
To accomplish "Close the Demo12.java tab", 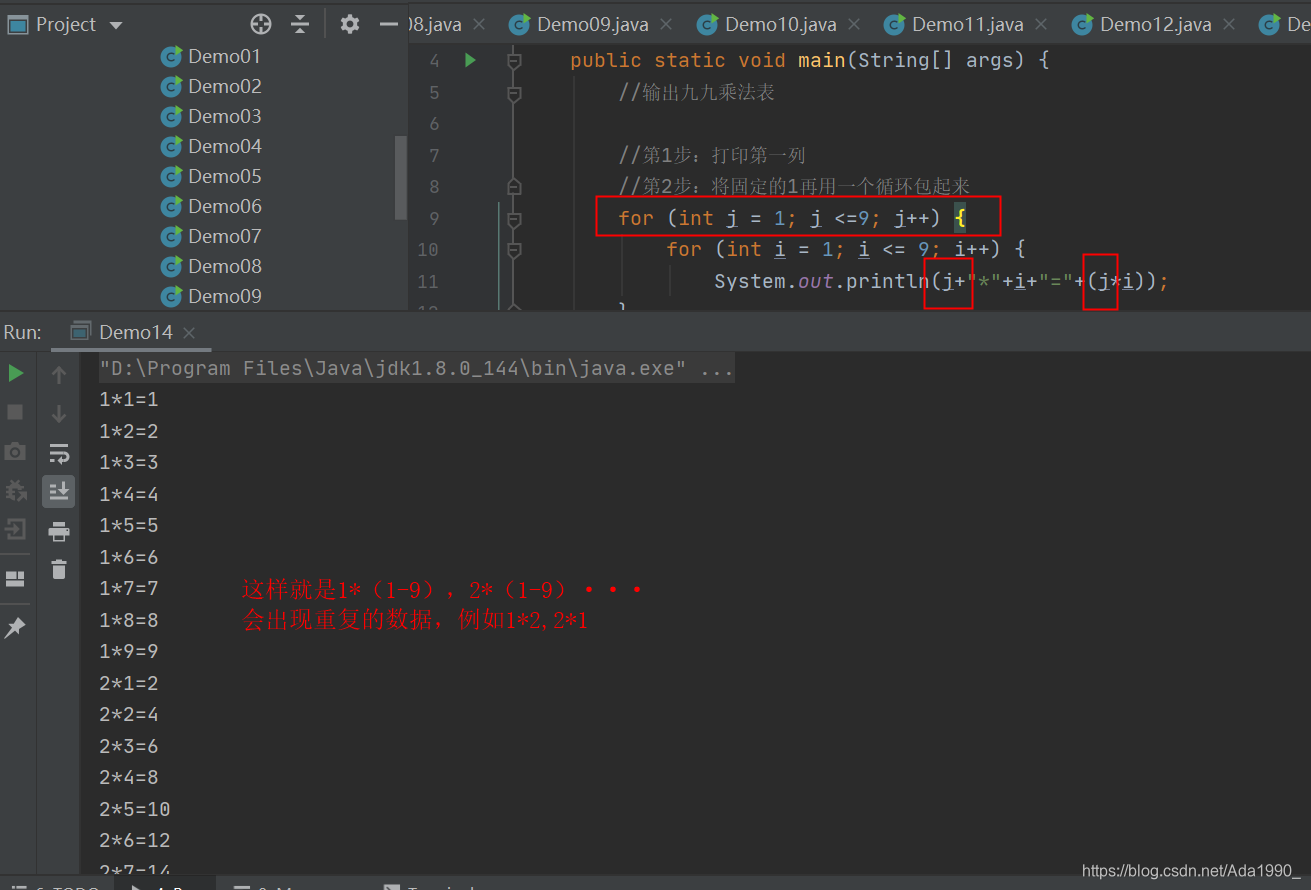I will [1230, 24].
